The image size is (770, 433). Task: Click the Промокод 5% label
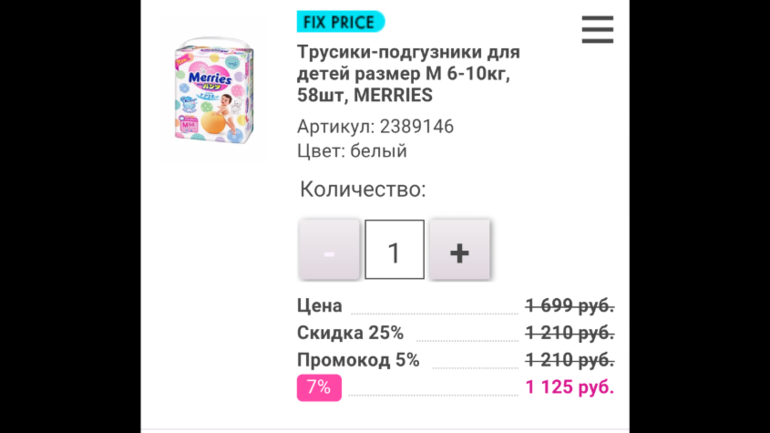[x=358, y=360]
